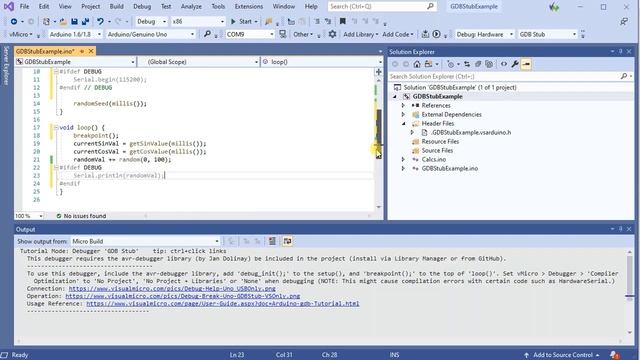Open Properties wrench icon in Solution Explorer
Viewport: 640px width, 360px height.
(515, 64)
